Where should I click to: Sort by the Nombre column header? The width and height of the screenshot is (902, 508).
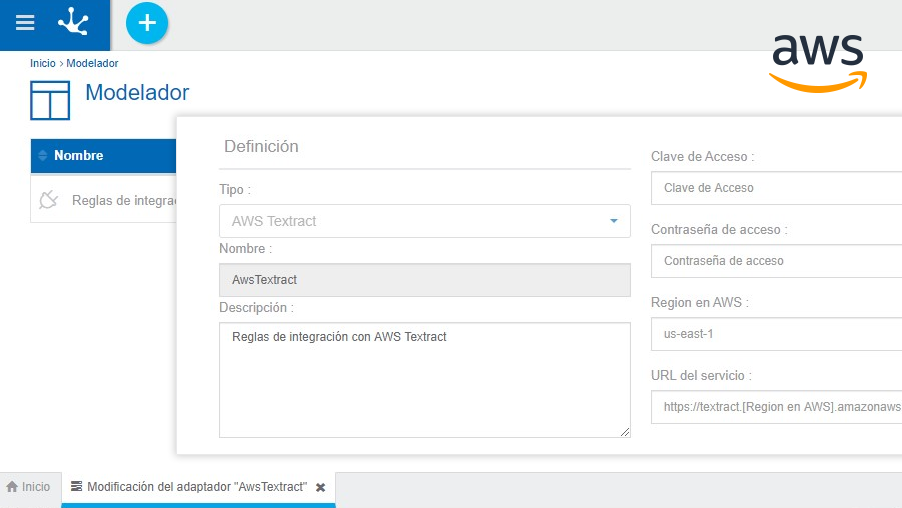click(104, 155)
